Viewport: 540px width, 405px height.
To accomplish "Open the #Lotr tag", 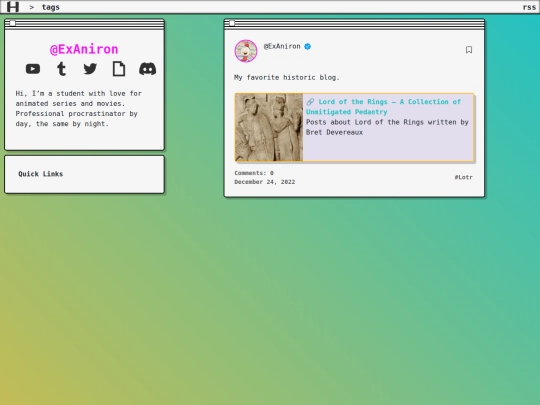I will [464, 177].
